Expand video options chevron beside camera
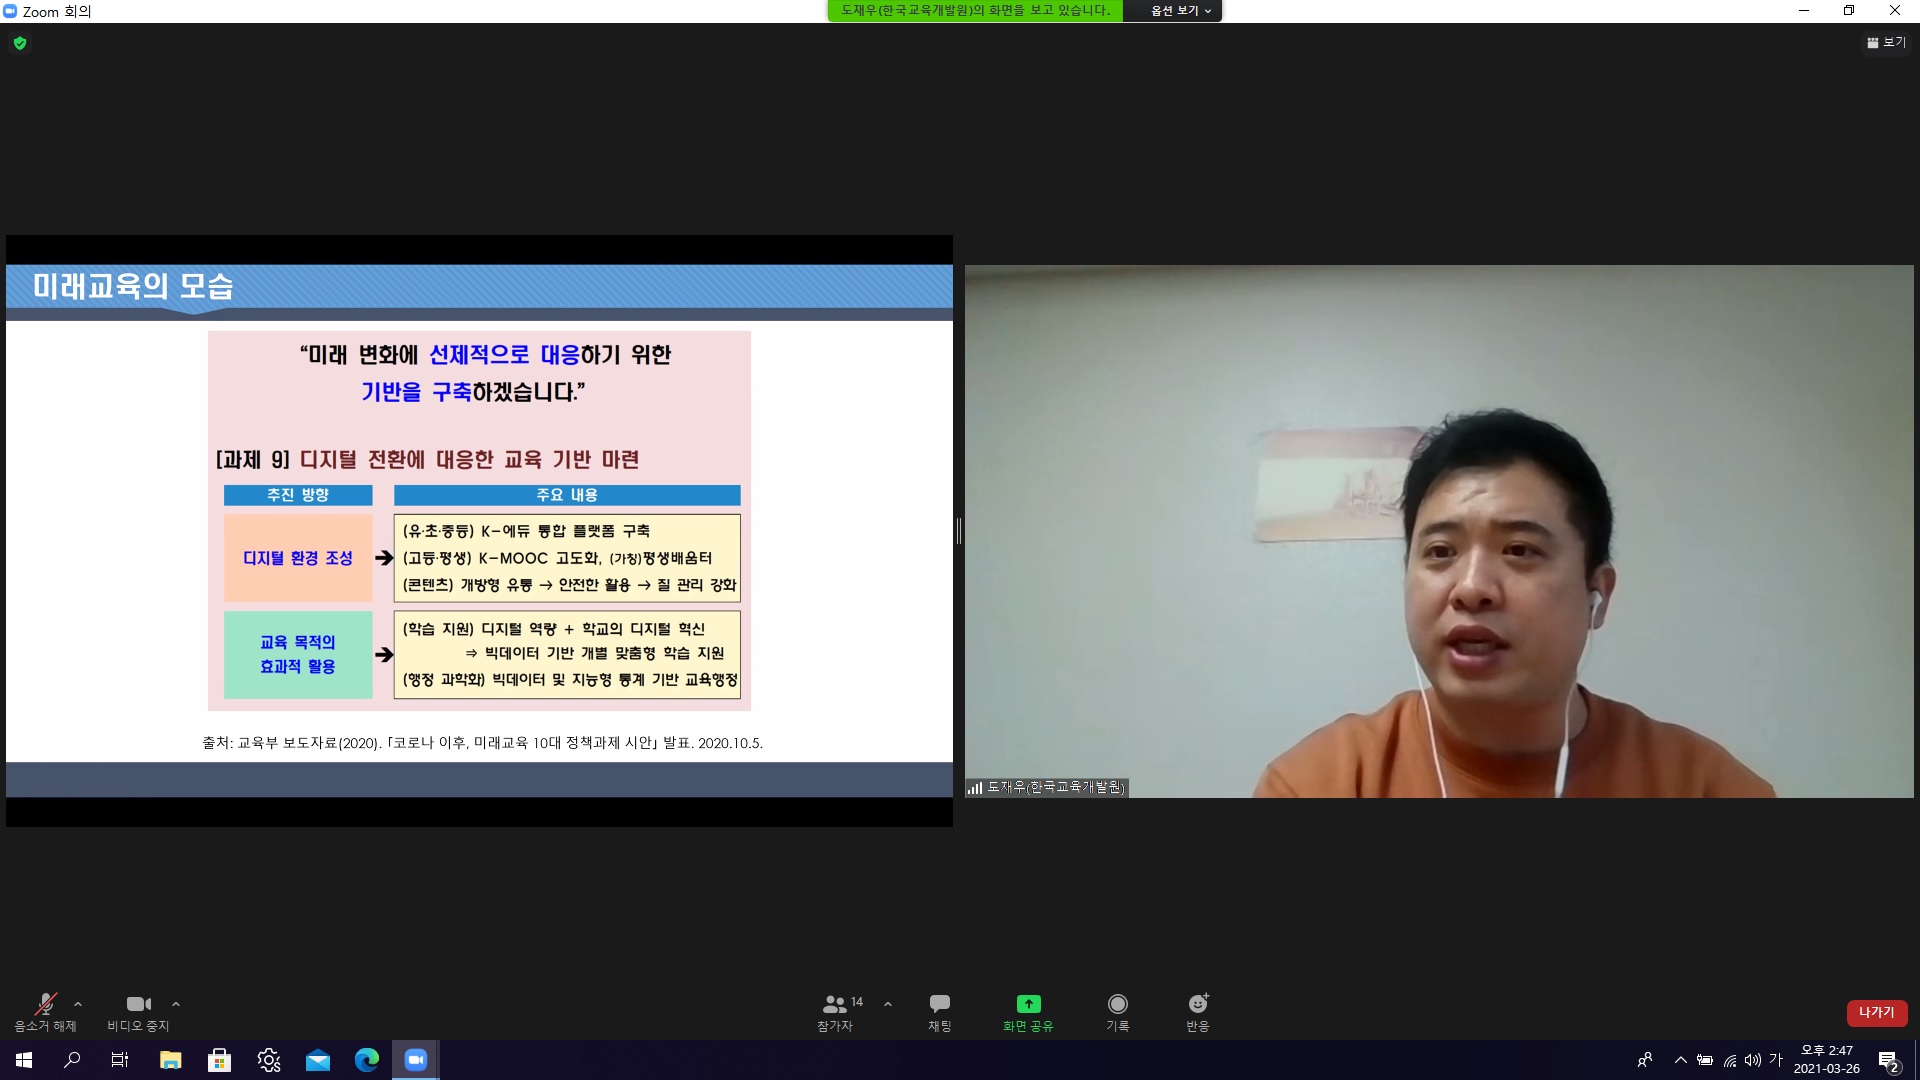Image resolution: width=1920 pixels, height=1080 pixels. coord(176,1004)
